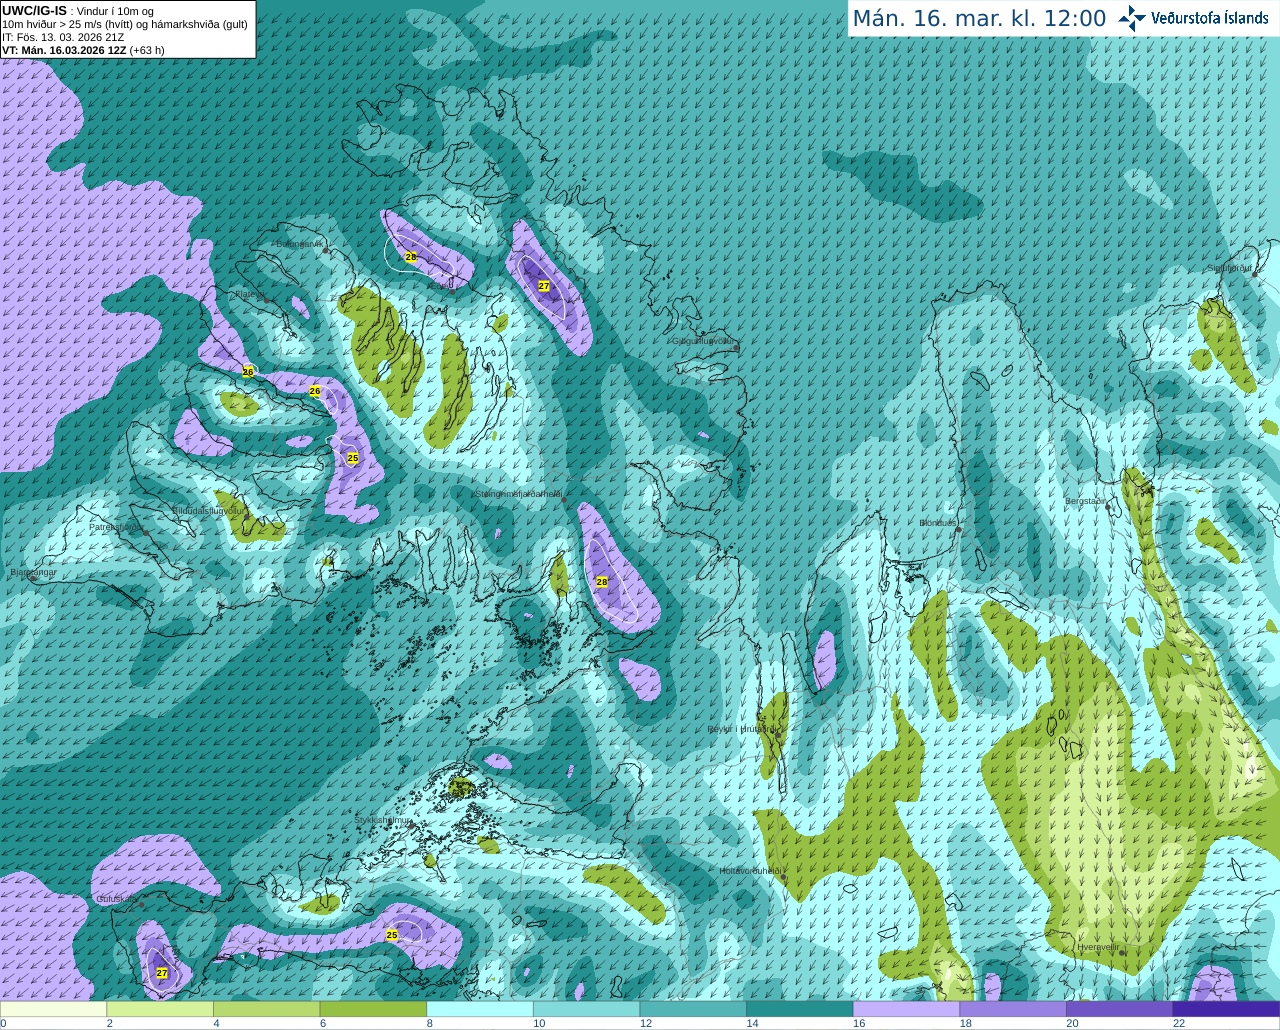This screenshot has width=1280, height=1030.
Task: Click the Bolungarvík station label
Action: pos(299,244)
